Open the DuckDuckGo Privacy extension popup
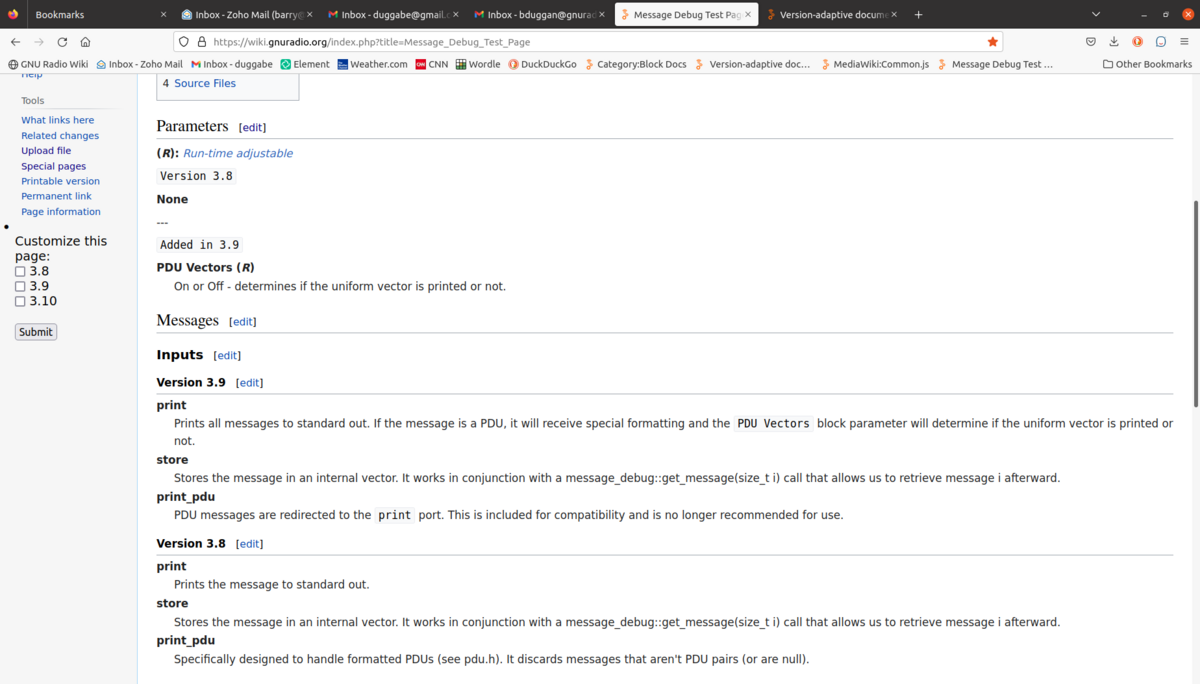 (x=1137, y=42)
